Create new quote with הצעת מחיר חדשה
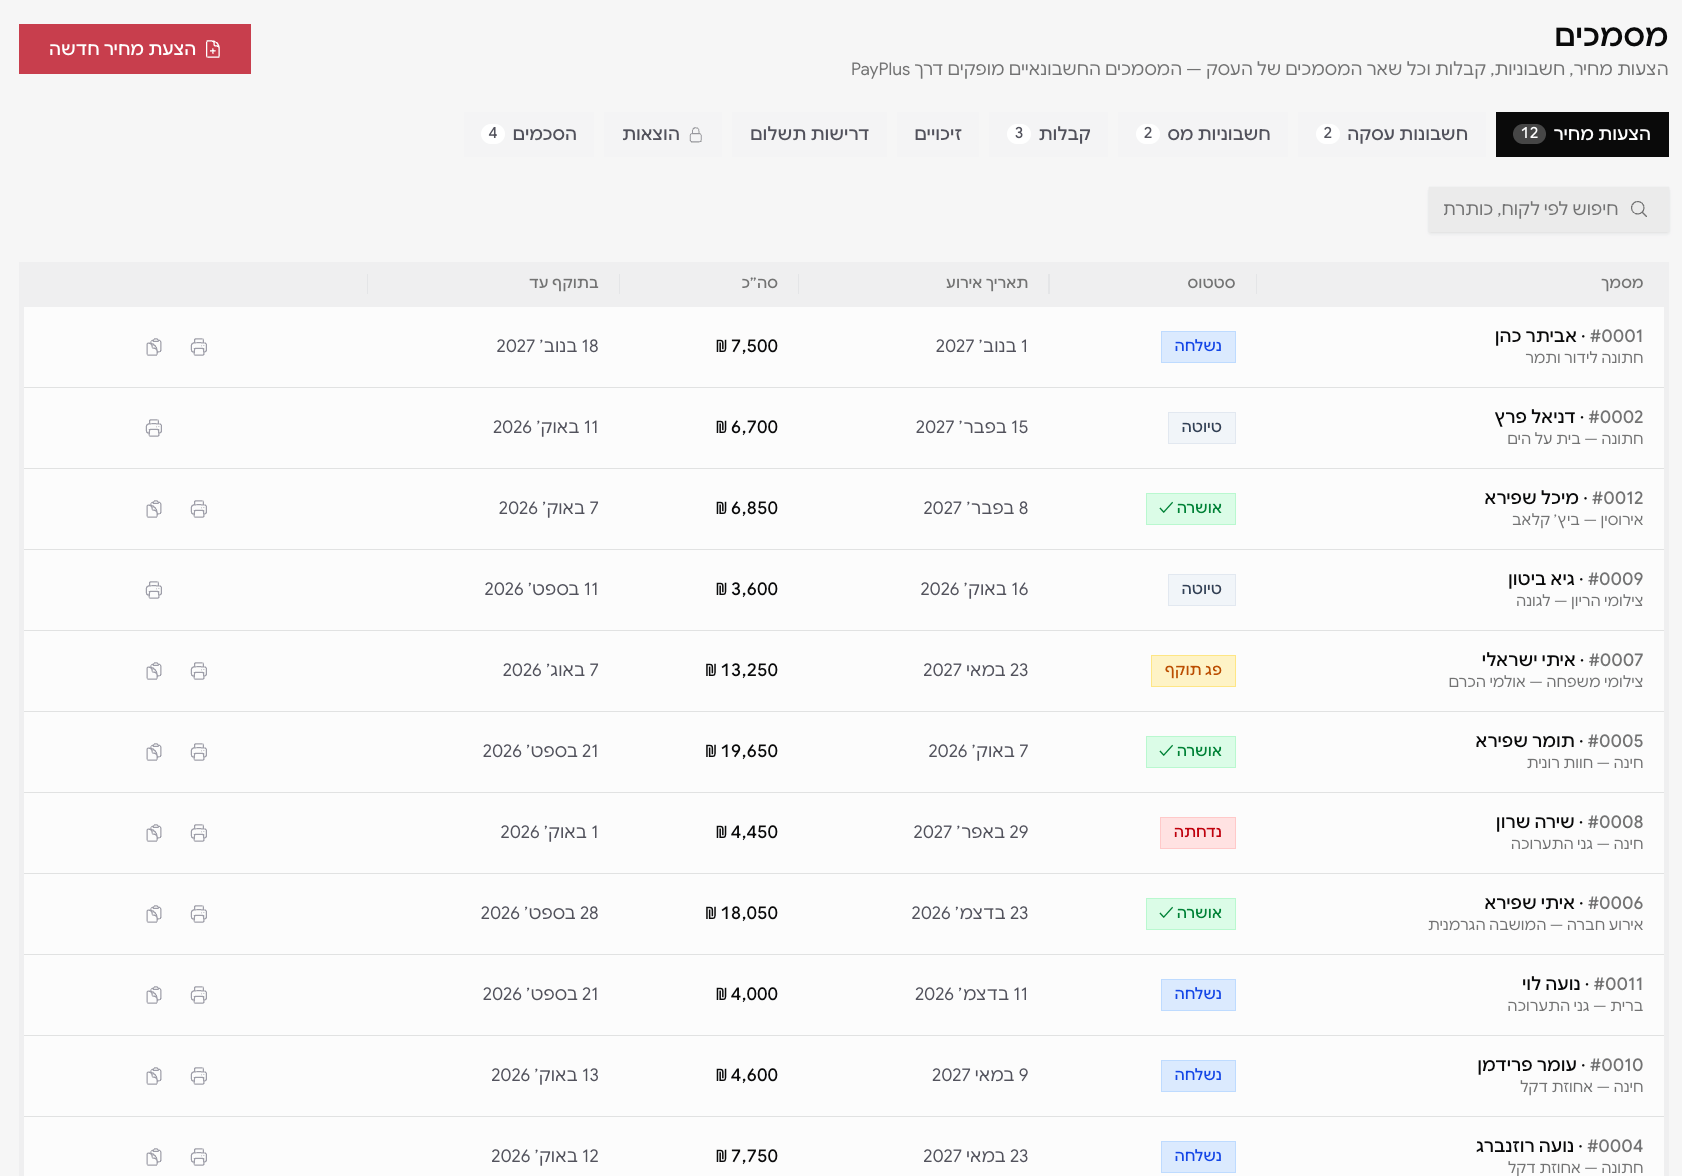Image resolution: width=1682 pixels, height=1176 pixels. coord(135,49)
